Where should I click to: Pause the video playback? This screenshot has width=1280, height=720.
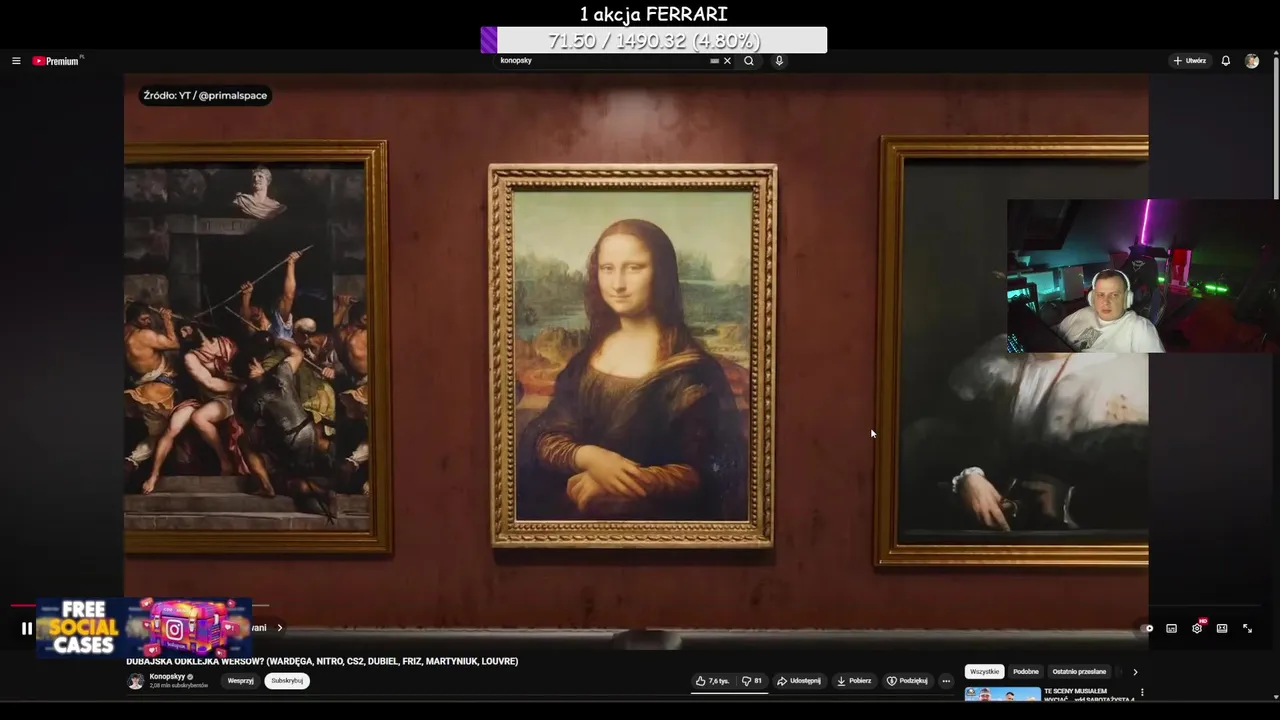coord(27,629)
